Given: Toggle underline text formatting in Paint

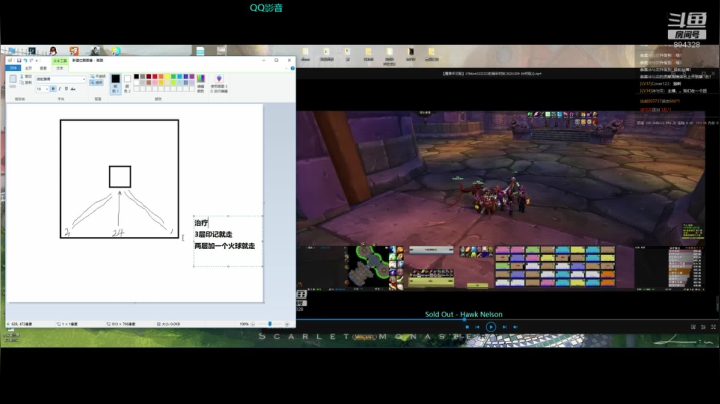Looking at the screenshot, I should point(66,89).
